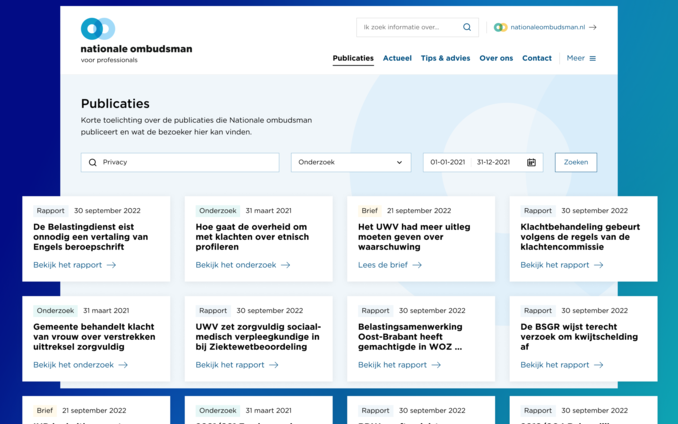
Task: Open the Over ons menu item
Action: pos(496,58)
